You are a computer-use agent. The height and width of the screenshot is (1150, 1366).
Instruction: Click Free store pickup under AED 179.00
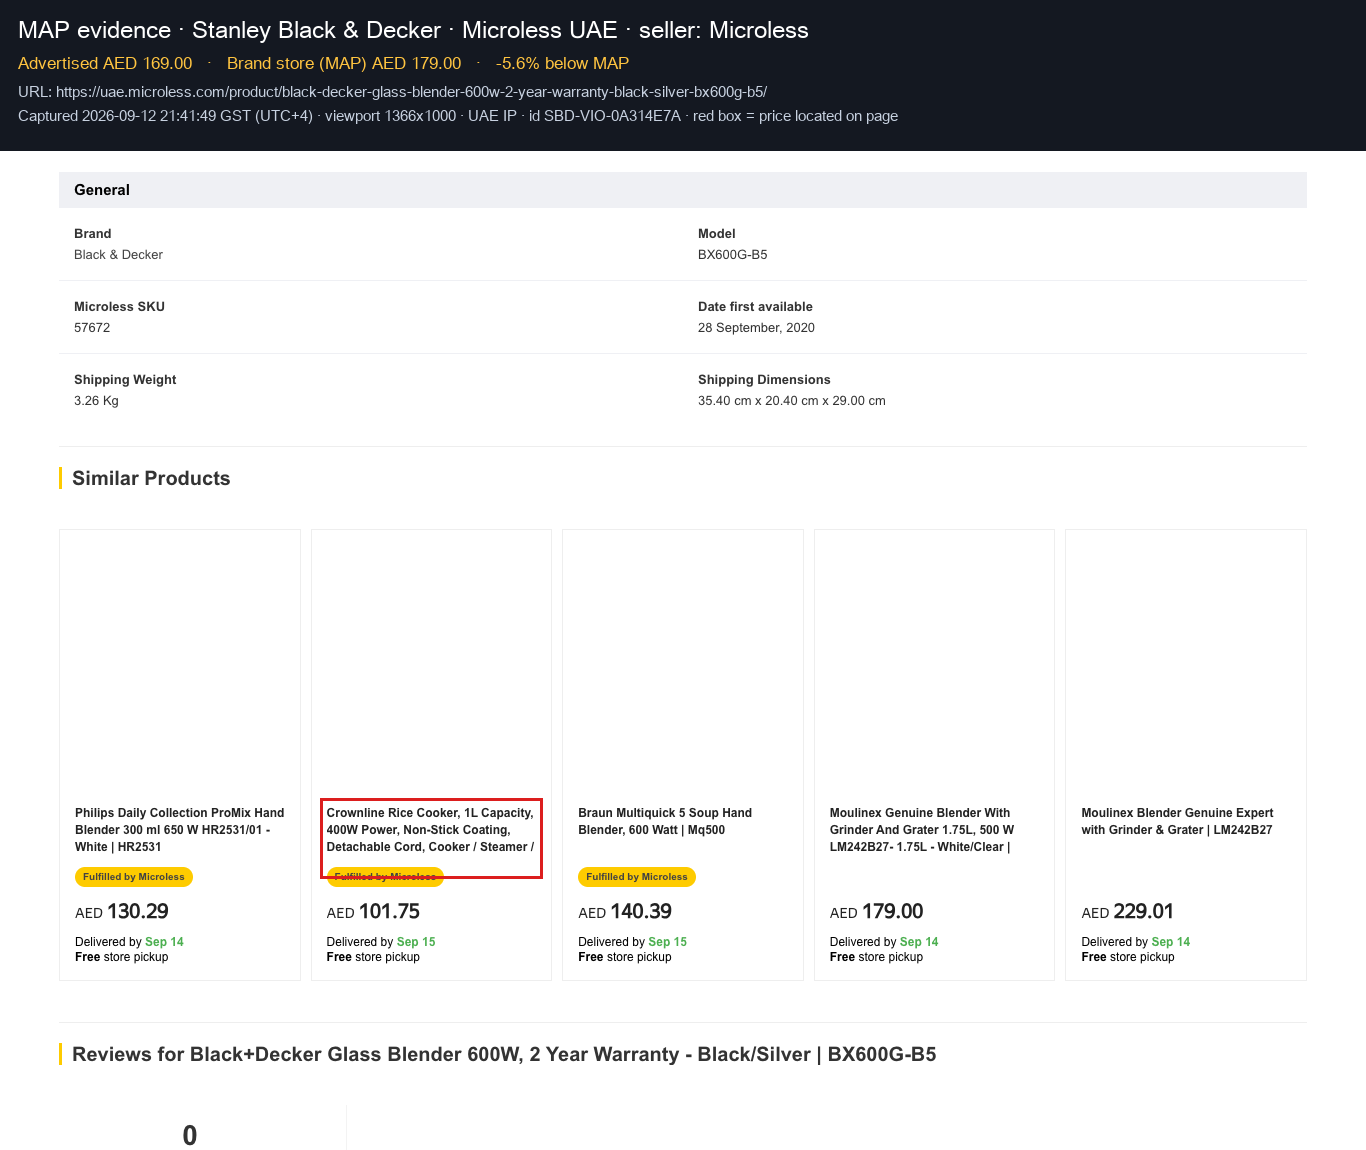pyautogui.click(x=877, y=957)
